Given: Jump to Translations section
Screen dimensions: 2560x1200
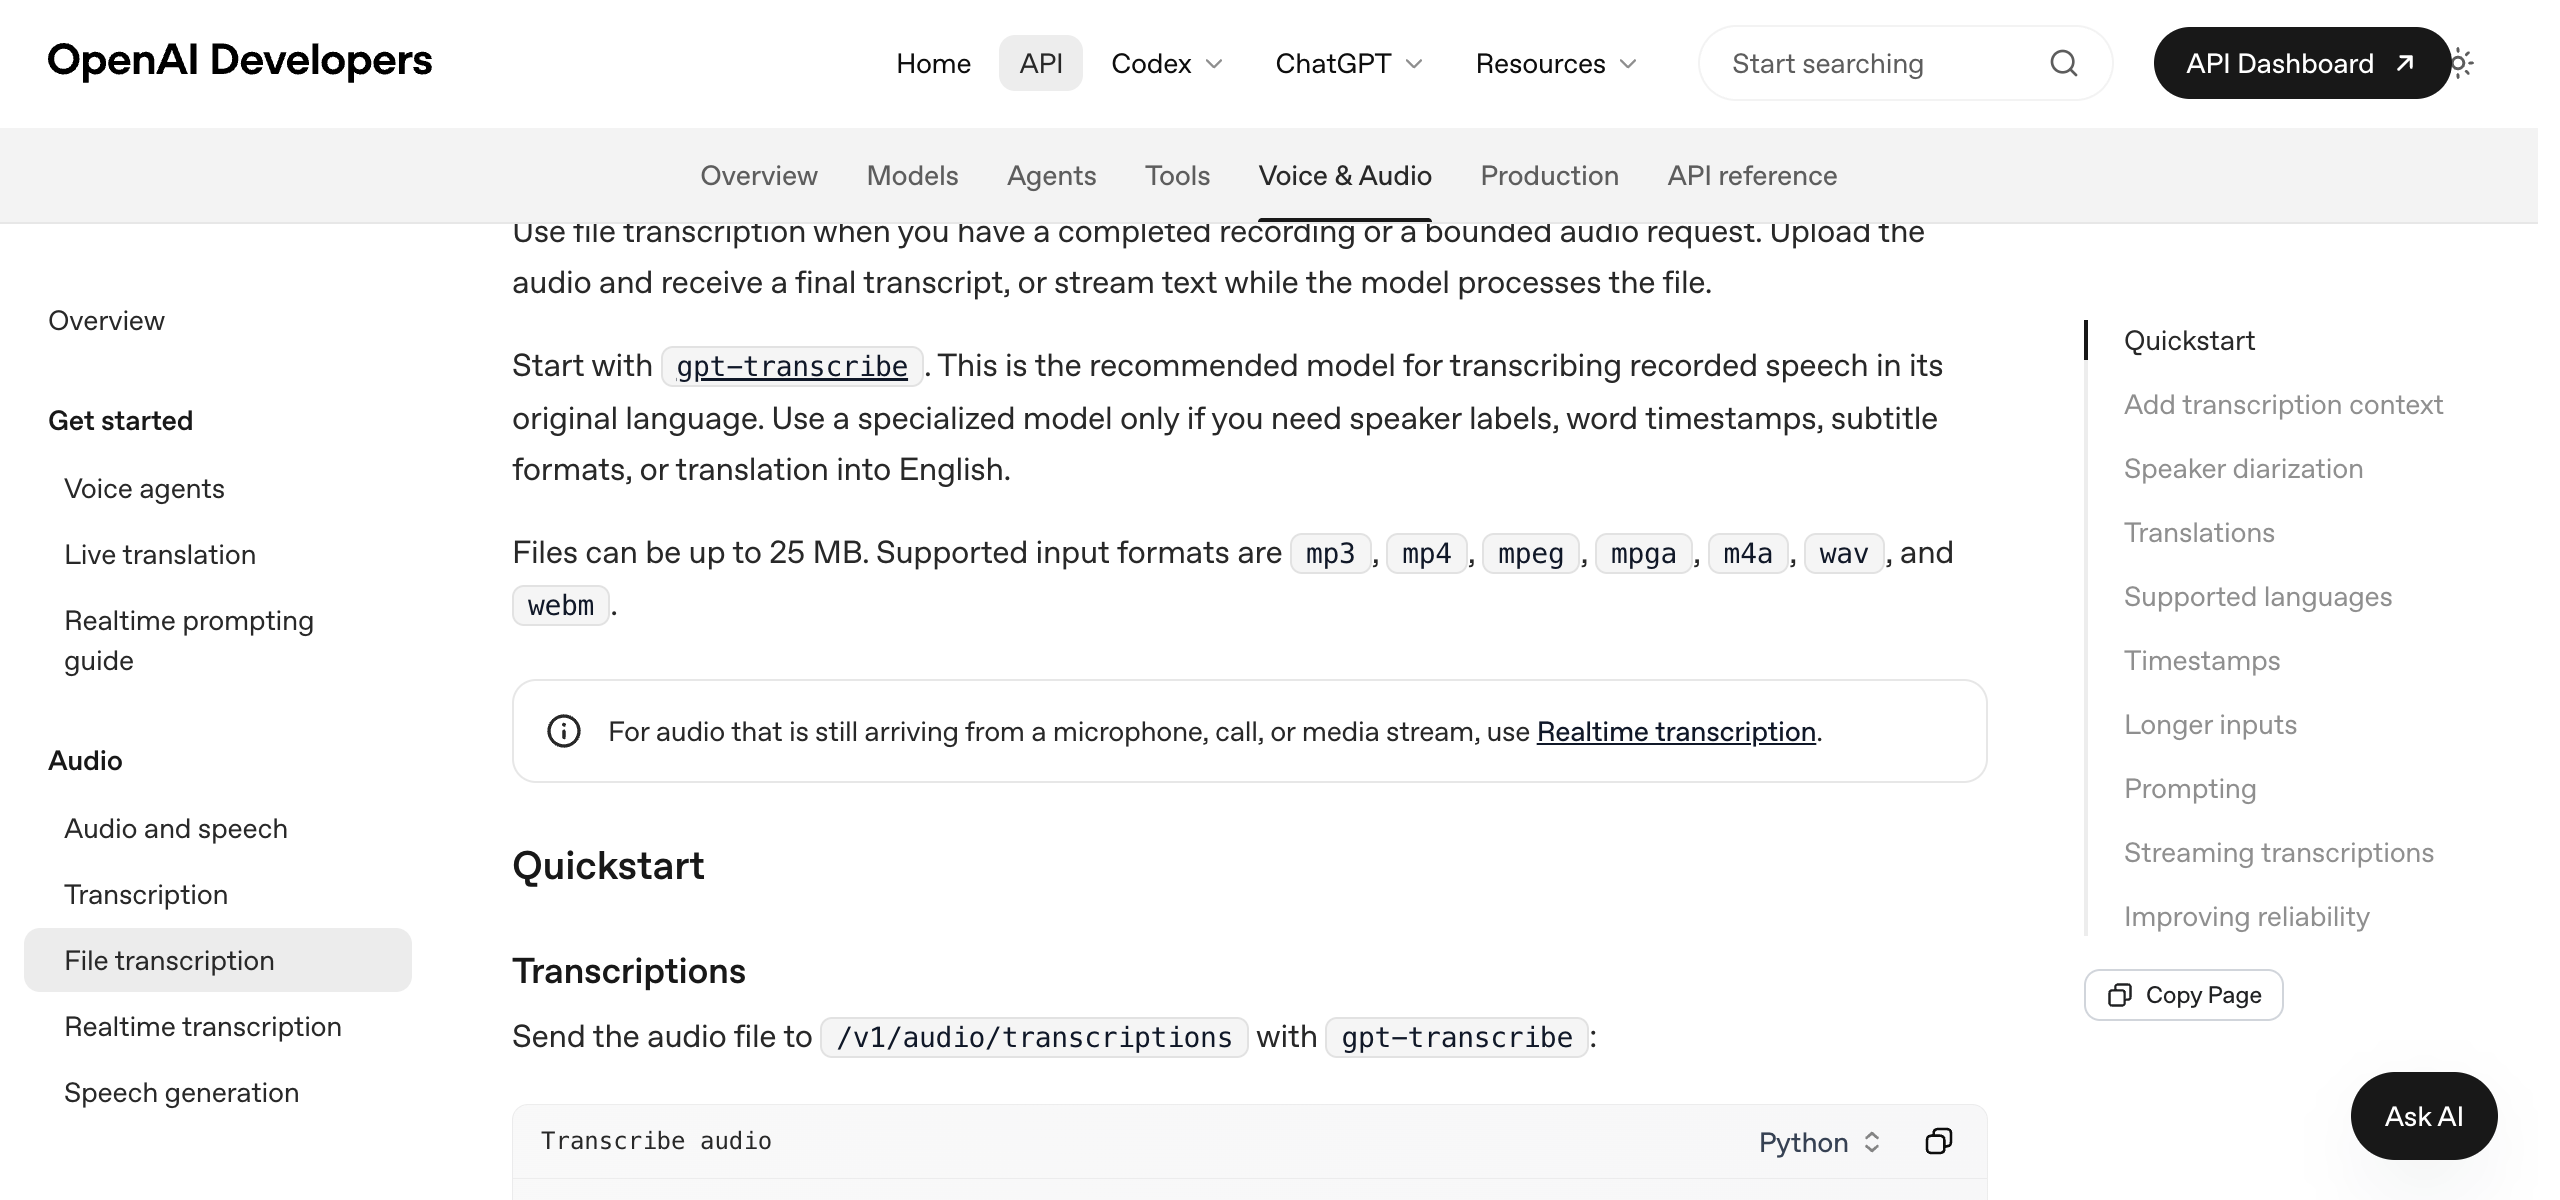Looking at the screenshot, I should click(x=2199, y=532).
